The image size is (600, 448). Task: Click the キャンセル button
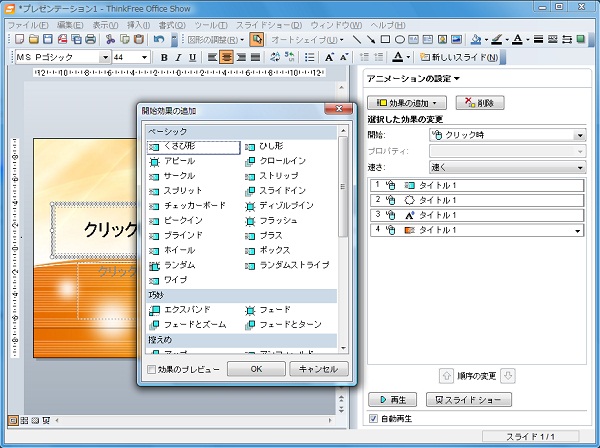tap(319, 369)
